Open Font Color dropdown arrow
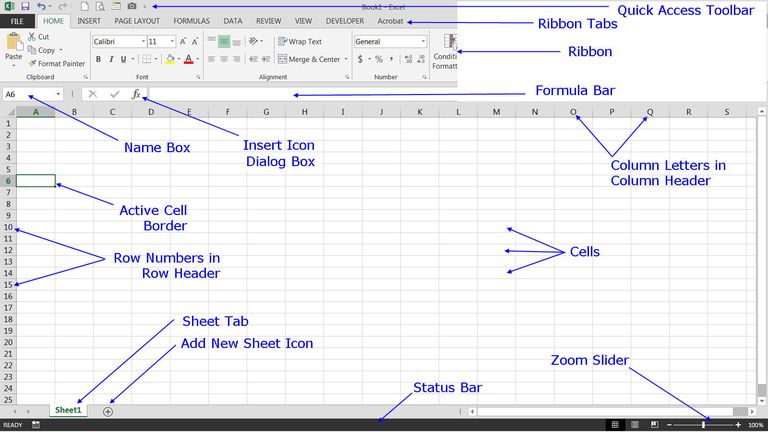The image size is (768, 432). click(x=198, y=59)
